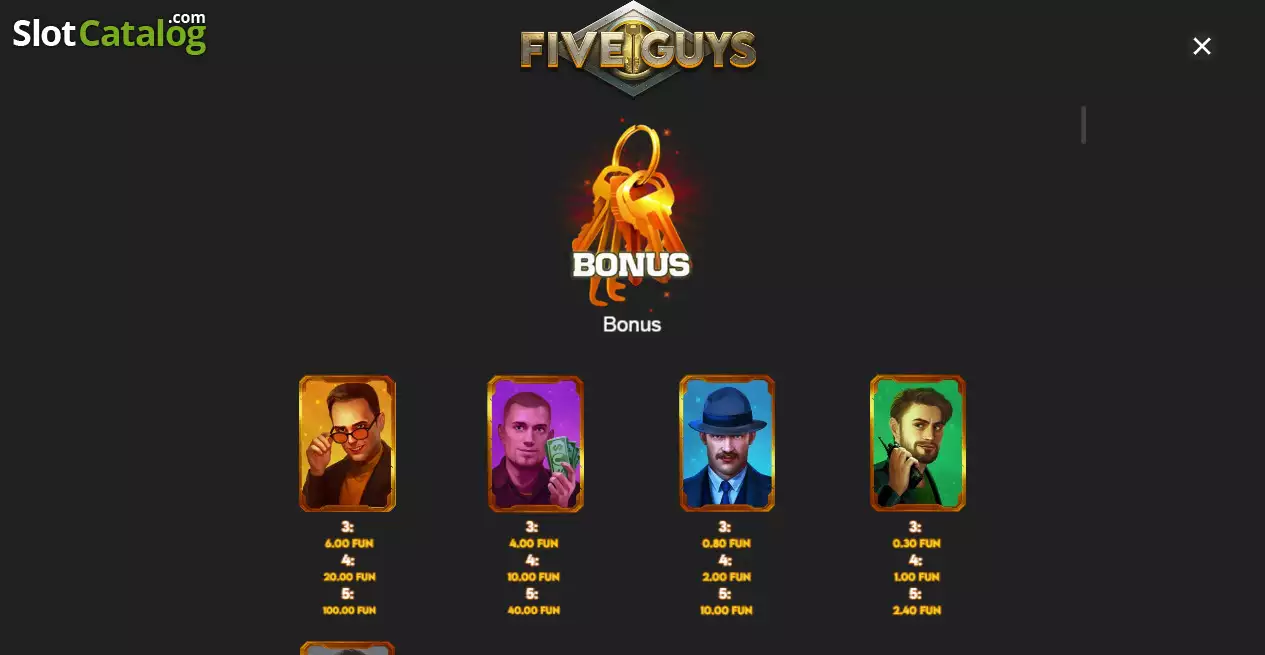Select the man in blue fedora symbol
The height and width of the screenshot is (655, 1265).
(x=727, y=444)
